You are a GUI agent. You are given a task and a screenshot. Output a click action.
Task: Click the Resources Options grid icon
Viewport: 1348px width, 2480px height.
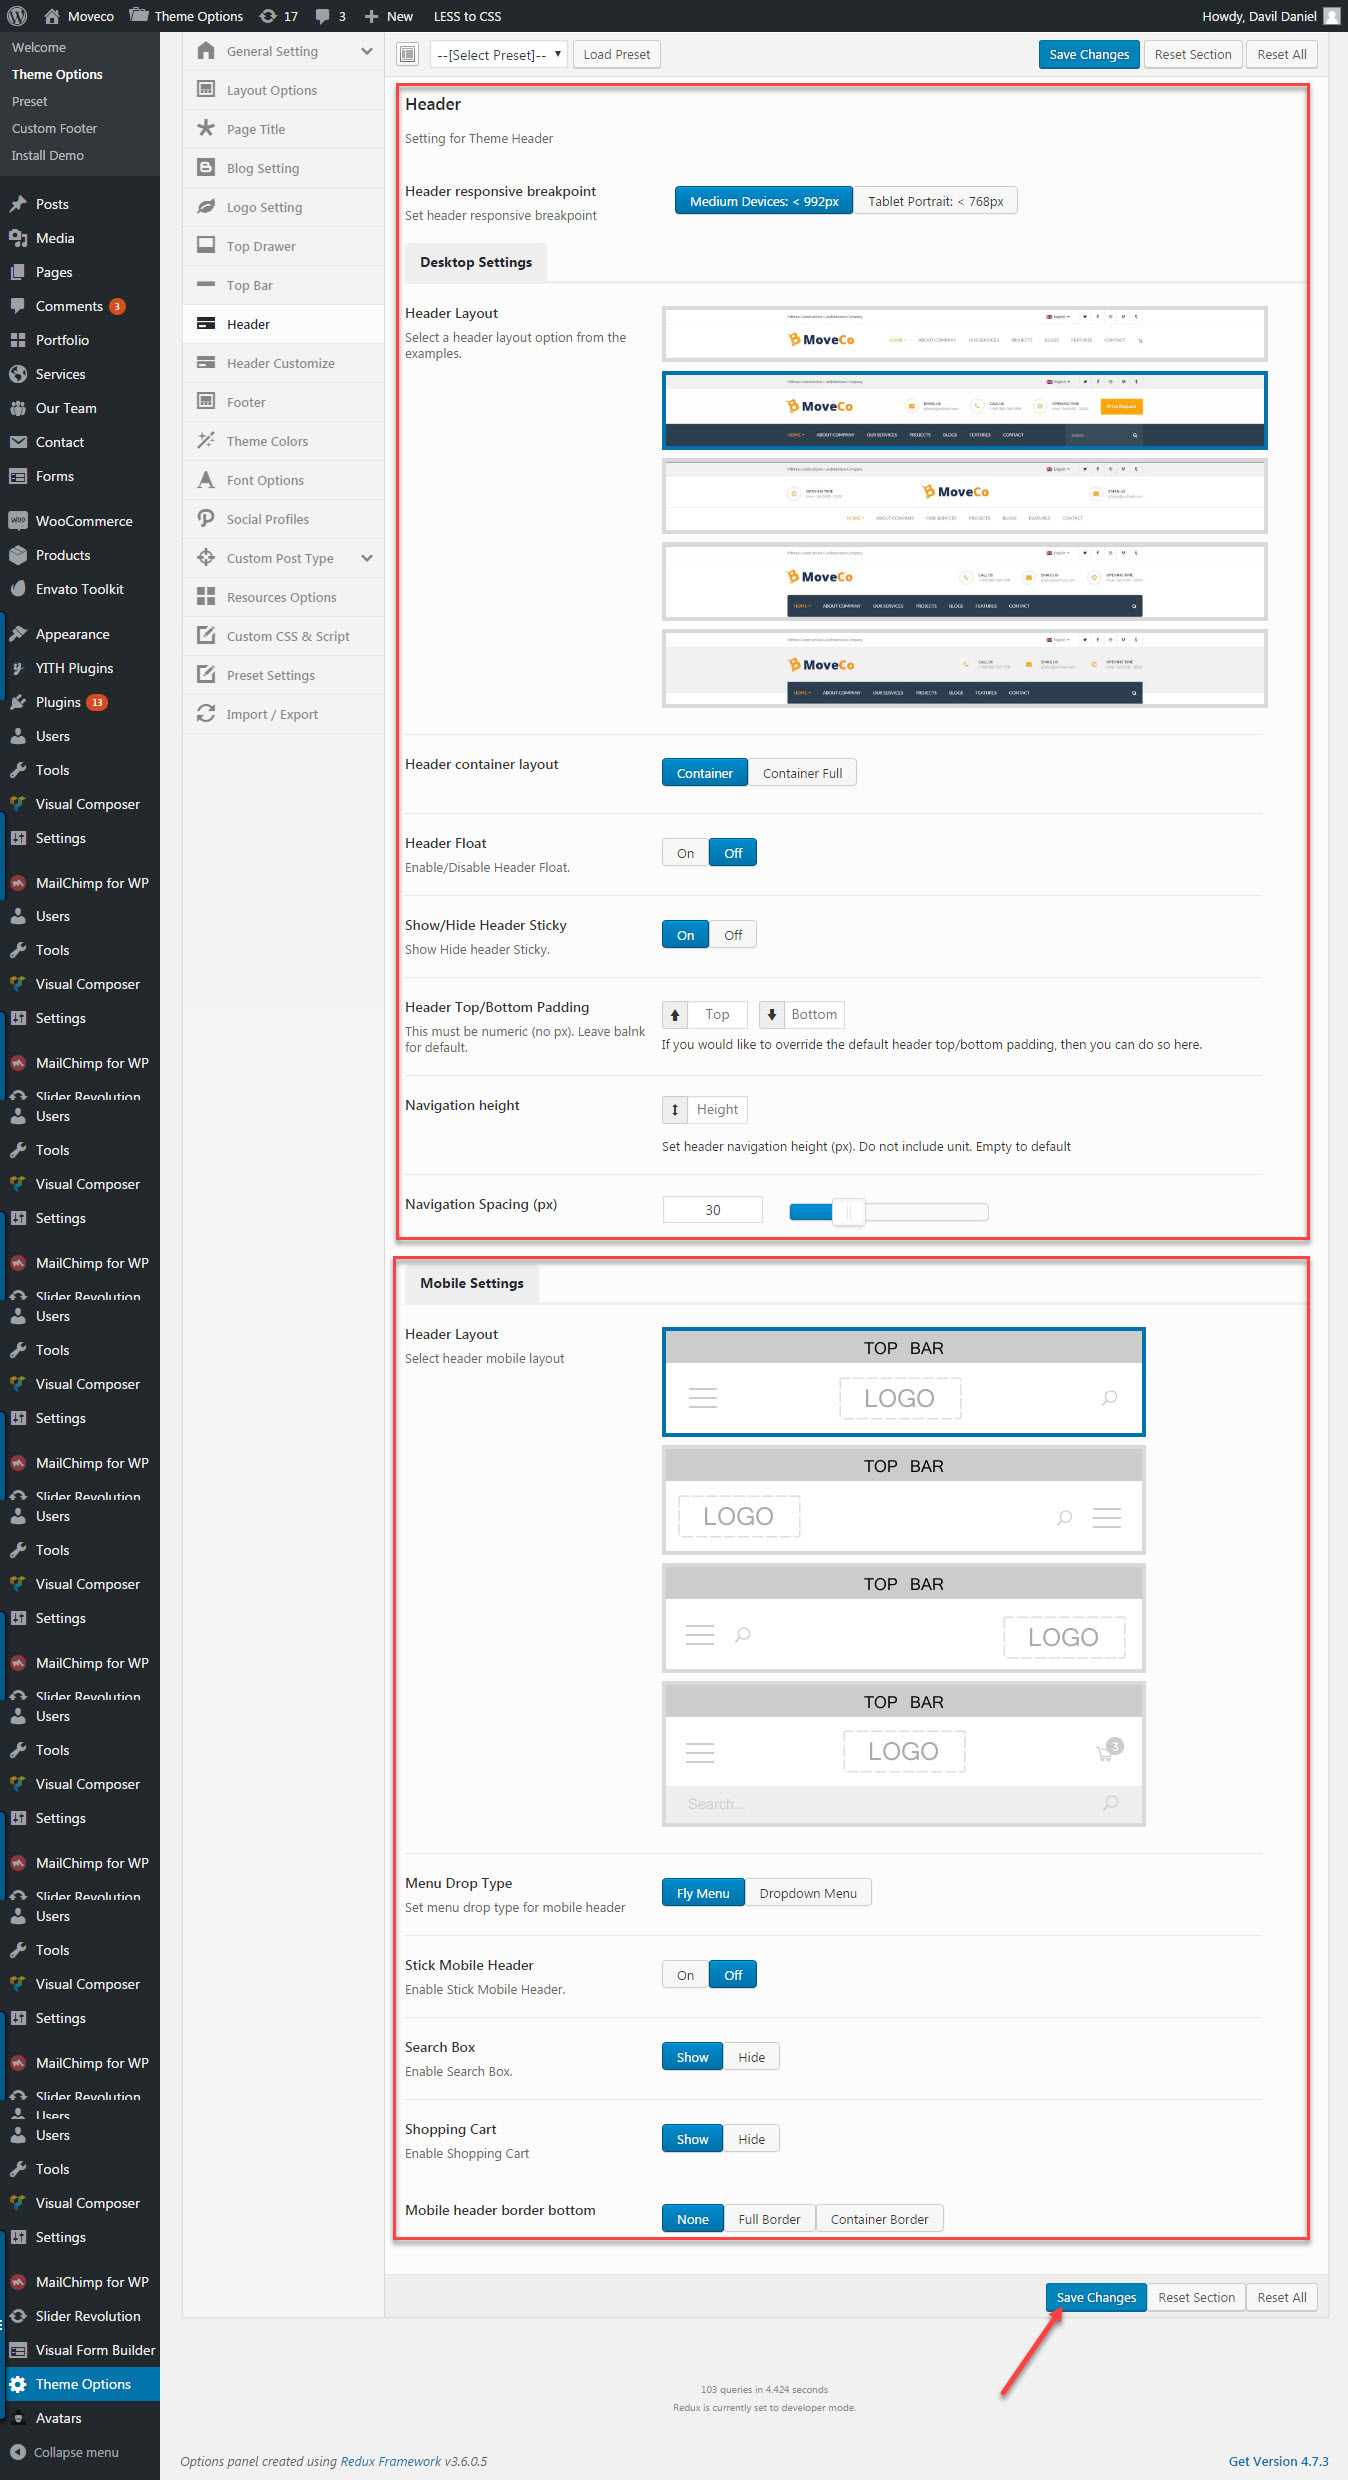(206, 596)
